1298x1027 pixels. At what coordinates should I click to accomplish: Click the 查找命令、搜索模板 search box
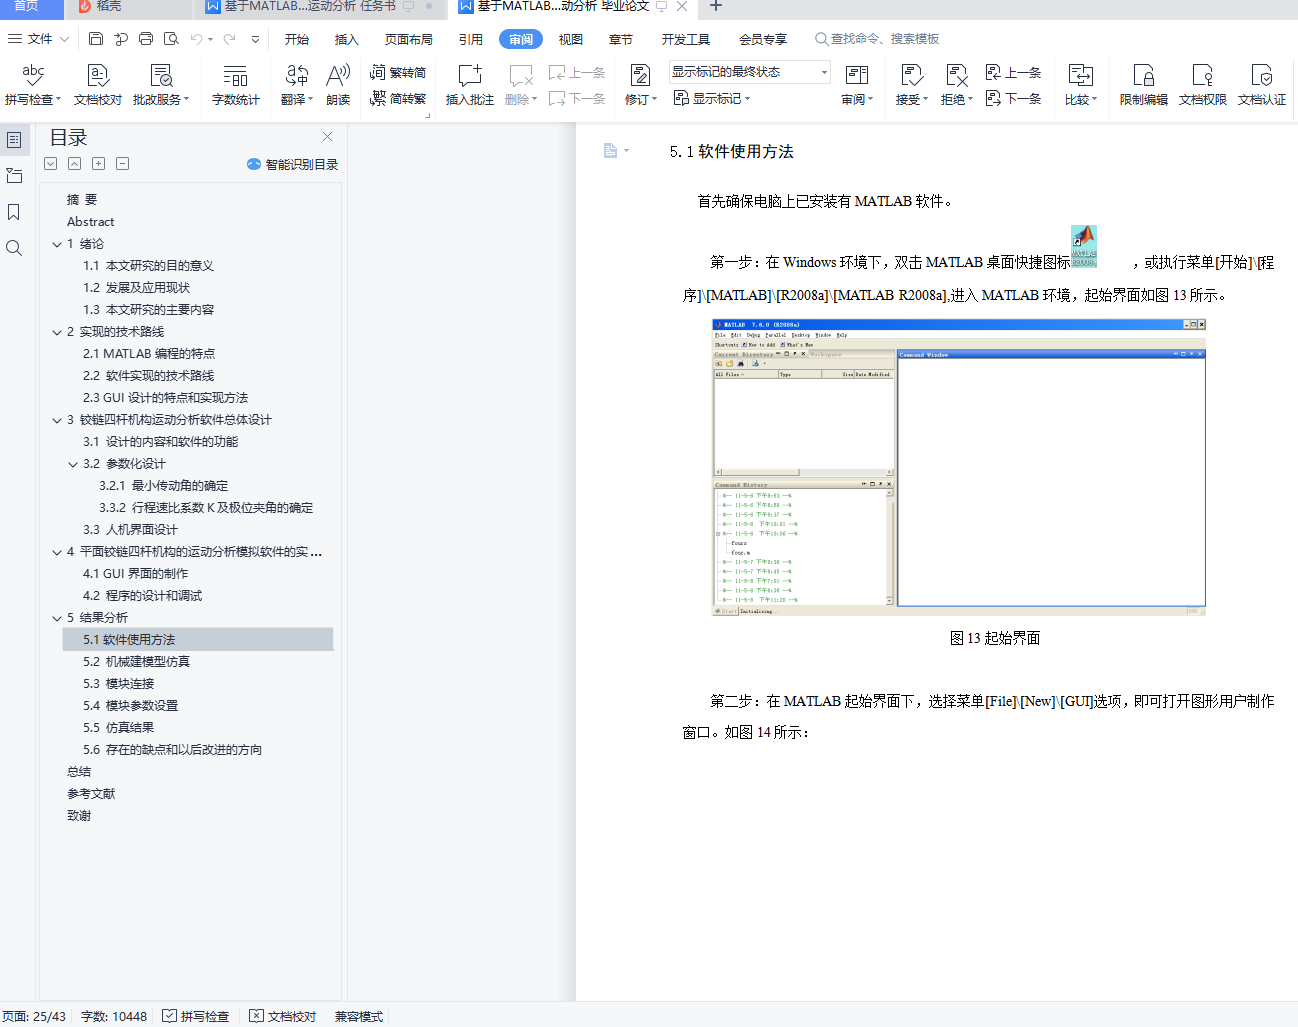point(877,39)
